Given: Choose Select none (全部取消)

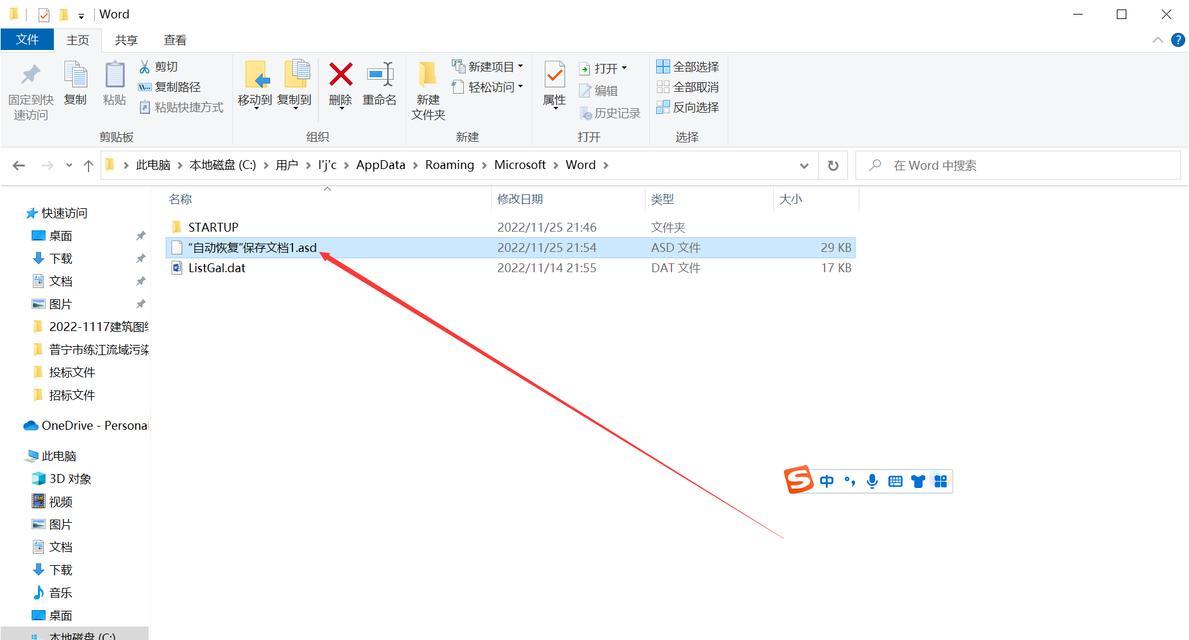Looking at the screenshot, I should (688, 87).
